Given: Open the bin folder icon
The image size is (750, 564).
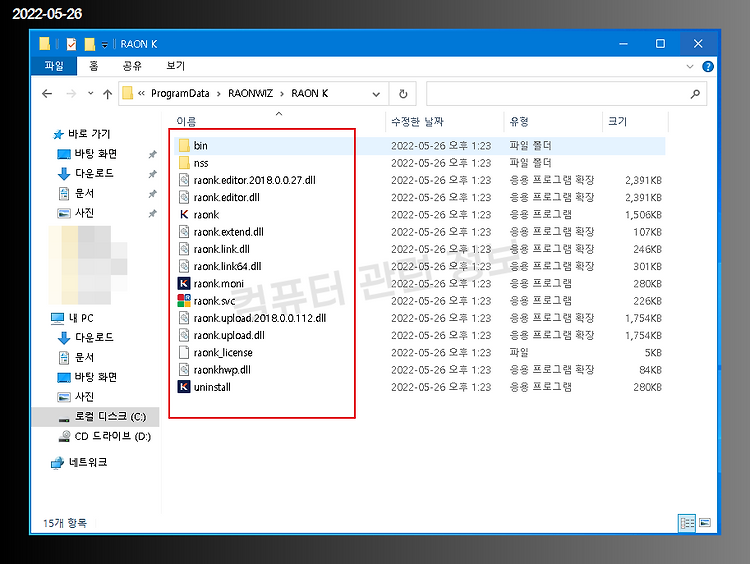Looking at the screenshot, I should (184, 145).
